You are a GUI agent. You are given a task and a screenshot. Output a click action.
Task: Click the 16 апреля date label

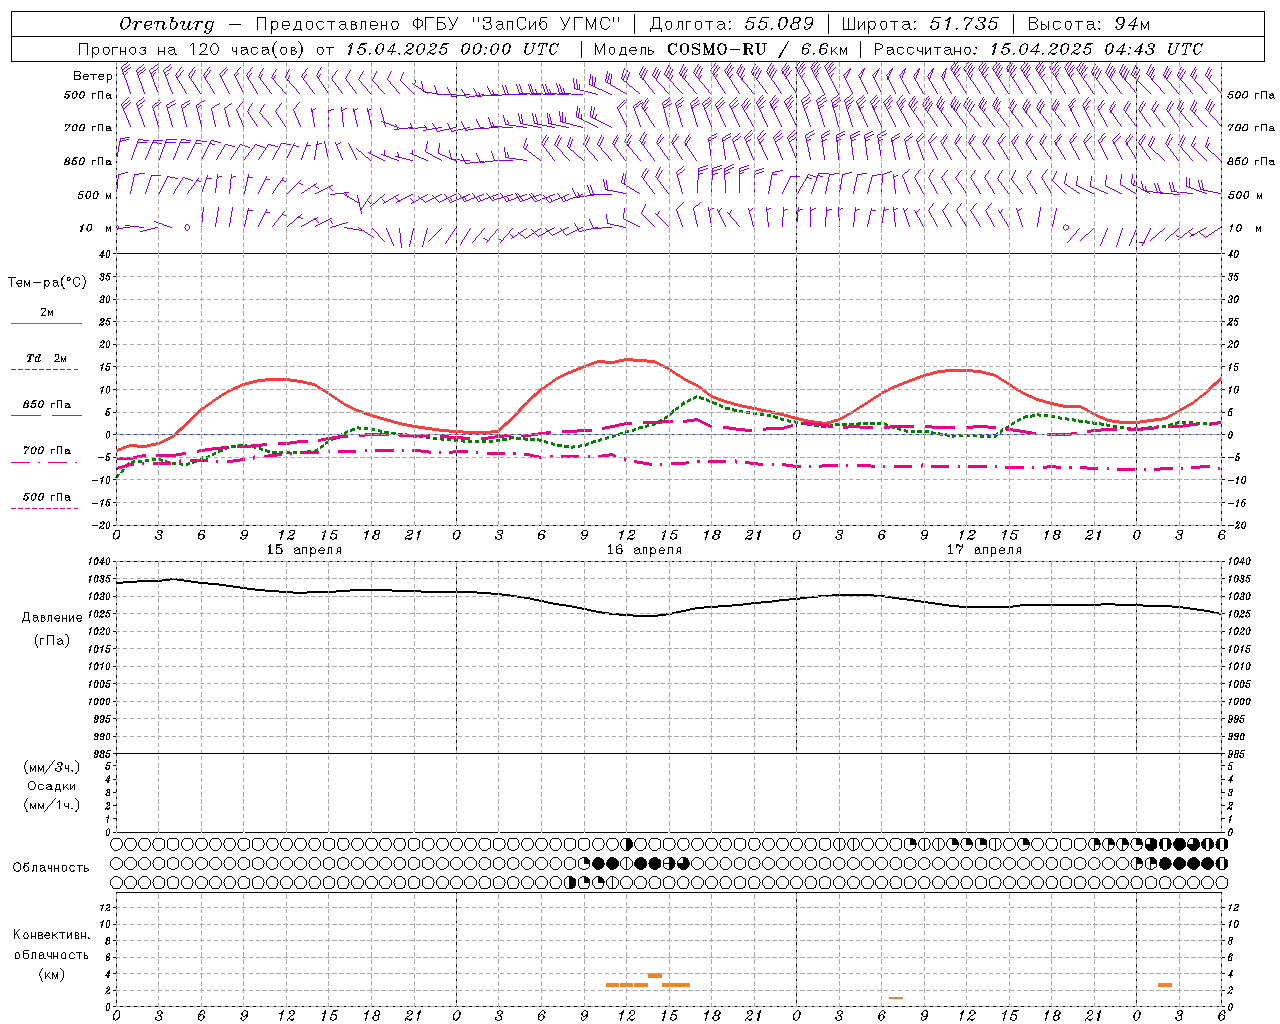point(644,550)
